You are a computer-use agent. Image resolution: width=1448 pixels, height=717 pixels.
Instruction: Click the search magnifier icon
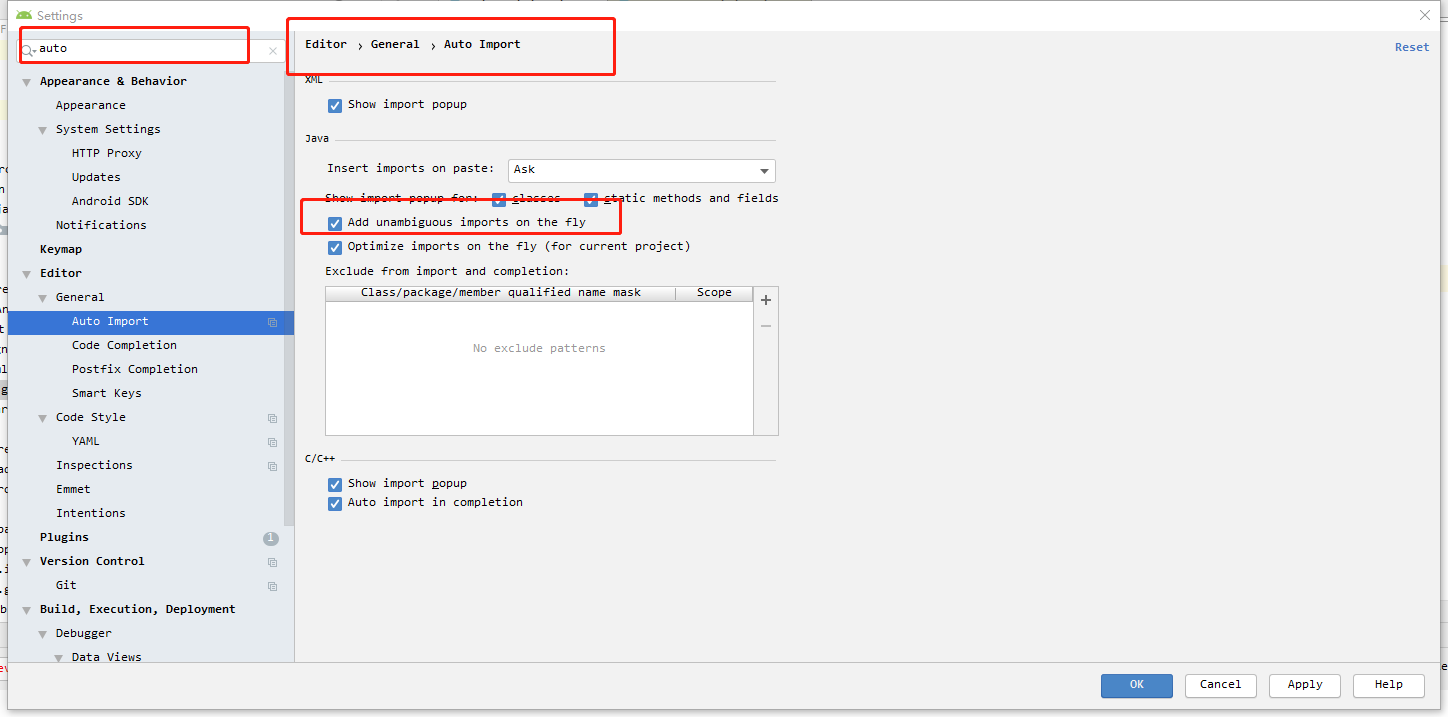(x=28, y=49)
